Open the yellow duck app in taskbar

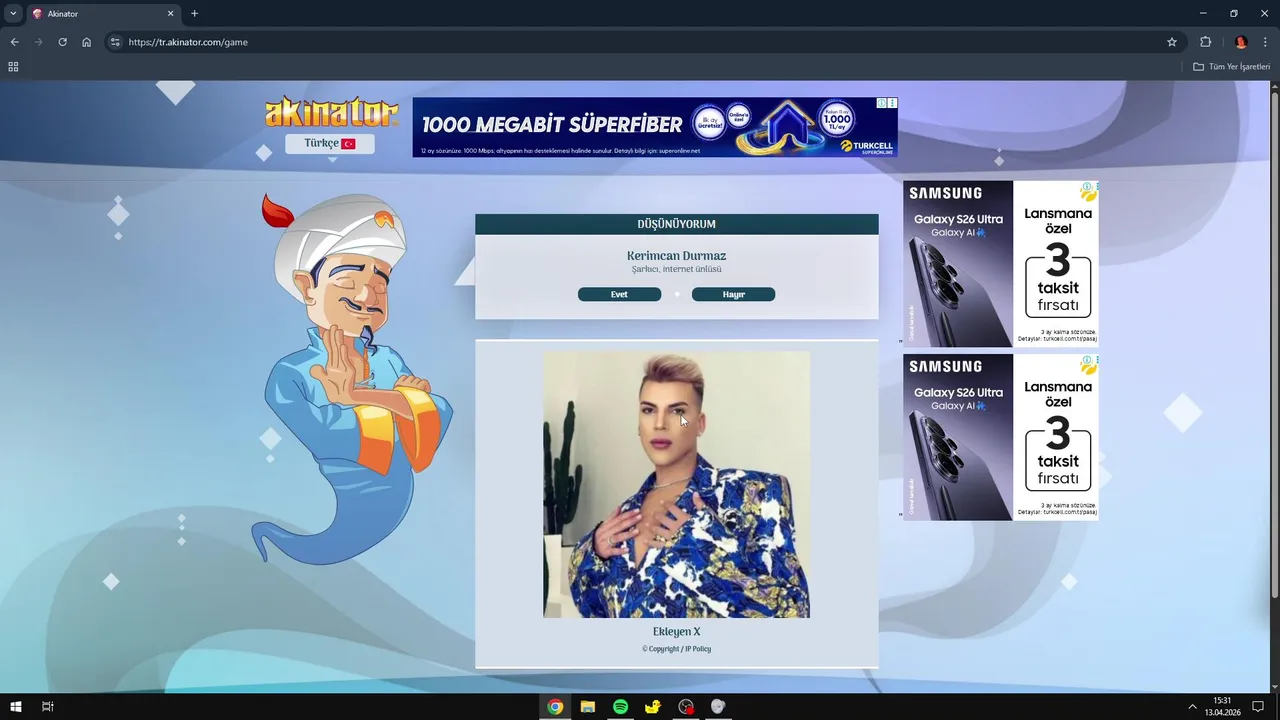(653, 706)
